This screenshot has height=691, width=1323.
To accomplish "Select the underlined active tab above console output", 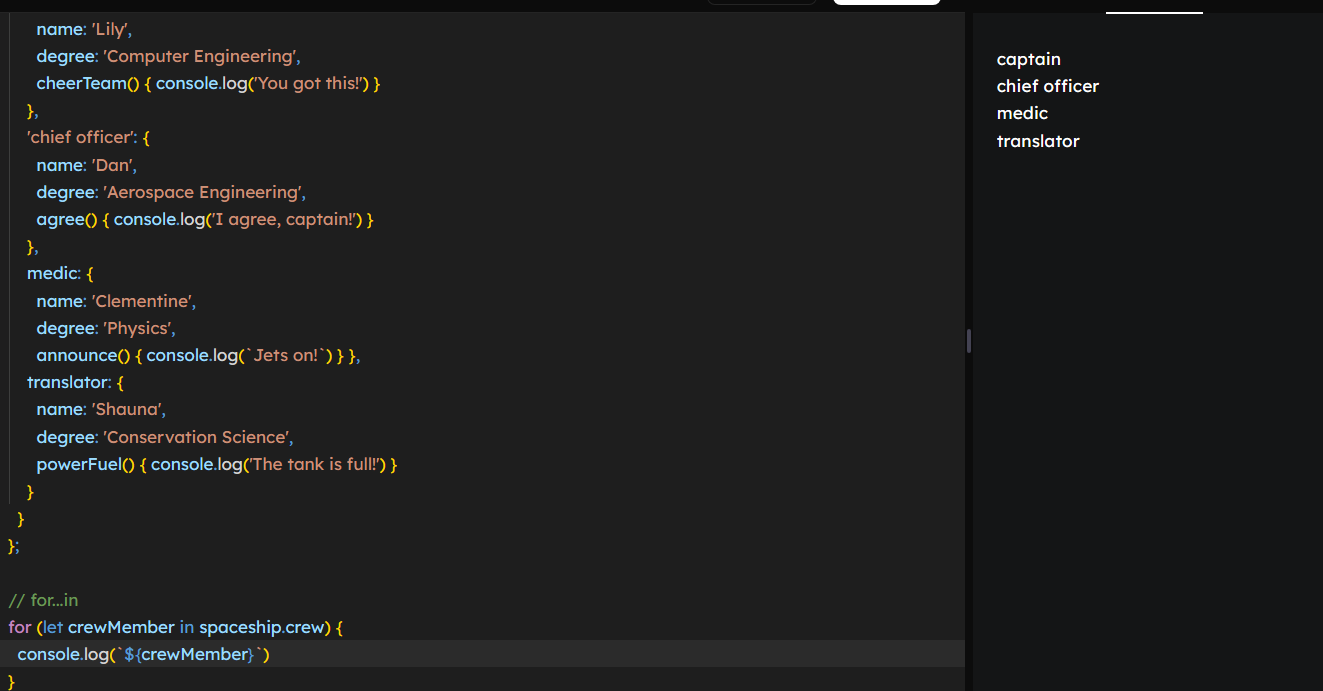I will (x=1154, y=6).
